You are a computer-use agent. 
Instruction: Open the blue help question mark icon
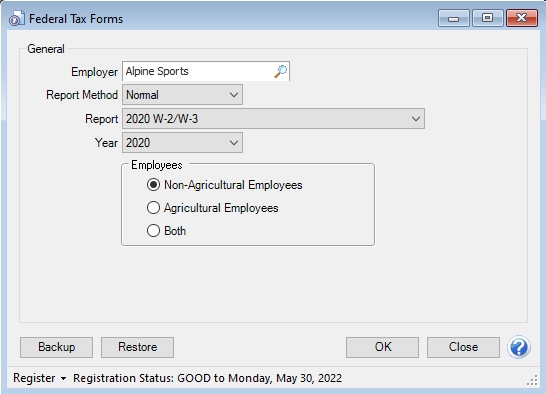click(x=518, y=347)
